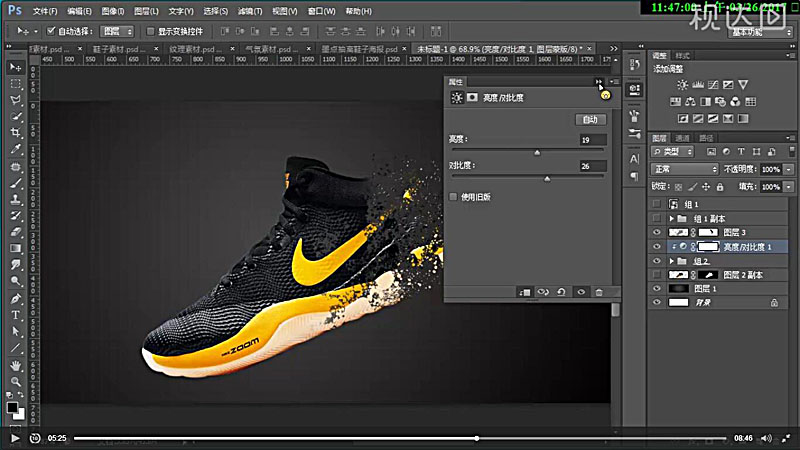The height and width of the screenshot is (450, 800).
Task: Enter fullscreen video mode
Action: (x=786, y=438)
